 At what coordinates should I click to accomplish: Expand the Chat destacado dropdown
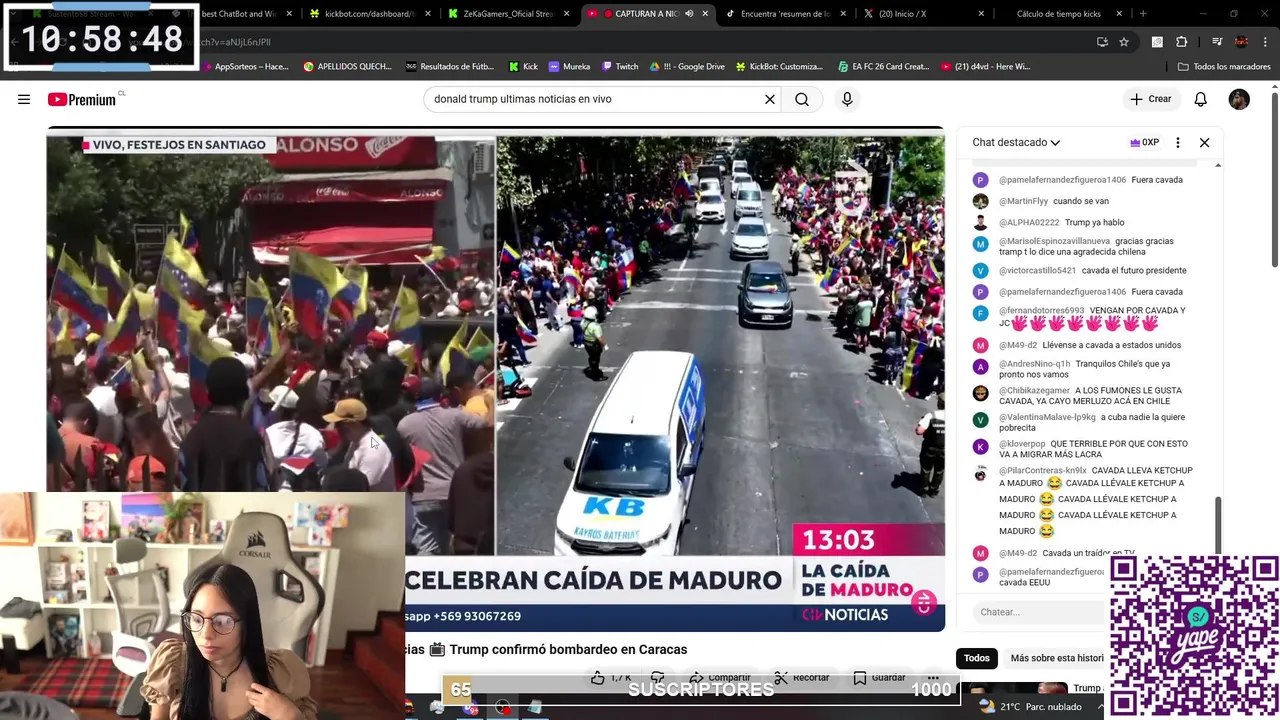[x=1016, y=142]
